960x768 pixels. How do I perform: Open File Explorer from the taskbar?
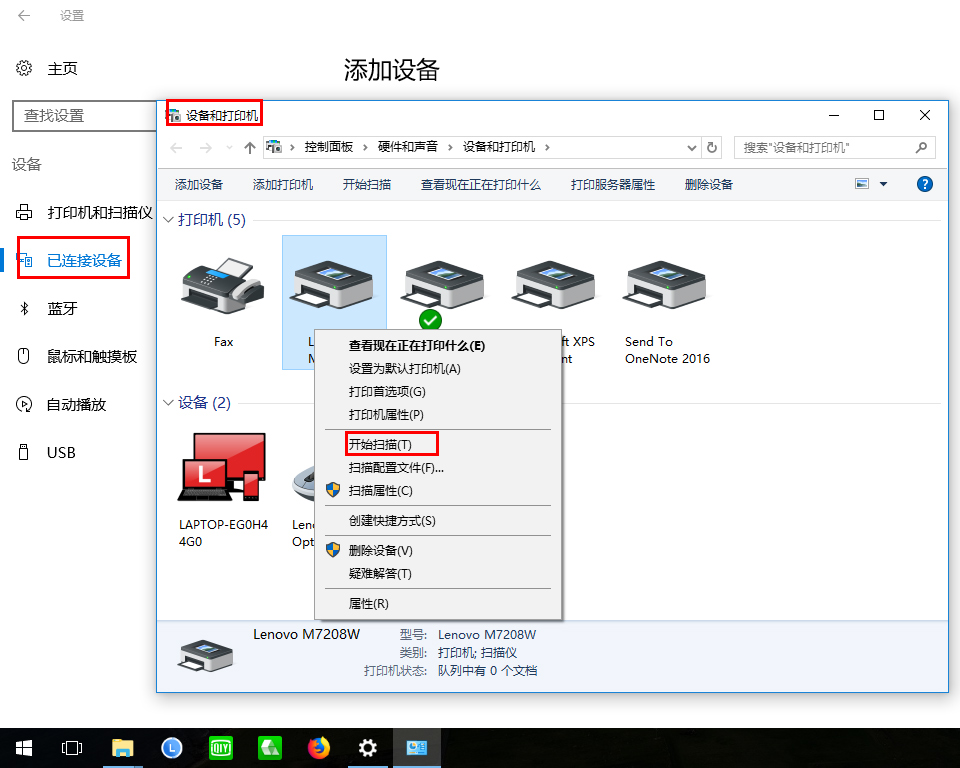pos(122,748)
